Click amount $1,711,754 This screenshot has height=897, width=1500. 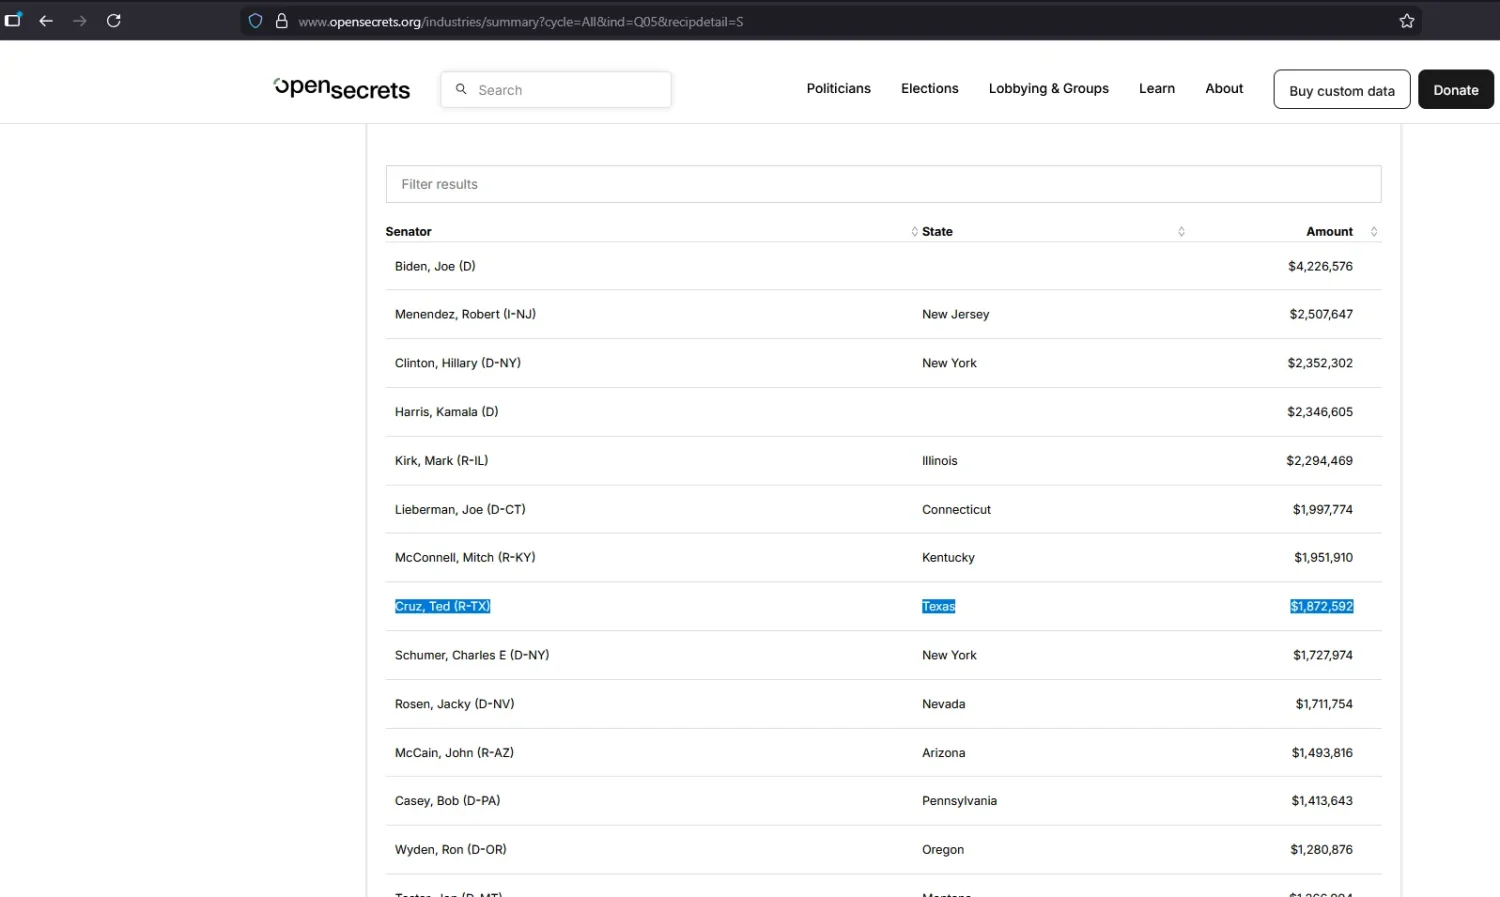tap(1324, 704)
